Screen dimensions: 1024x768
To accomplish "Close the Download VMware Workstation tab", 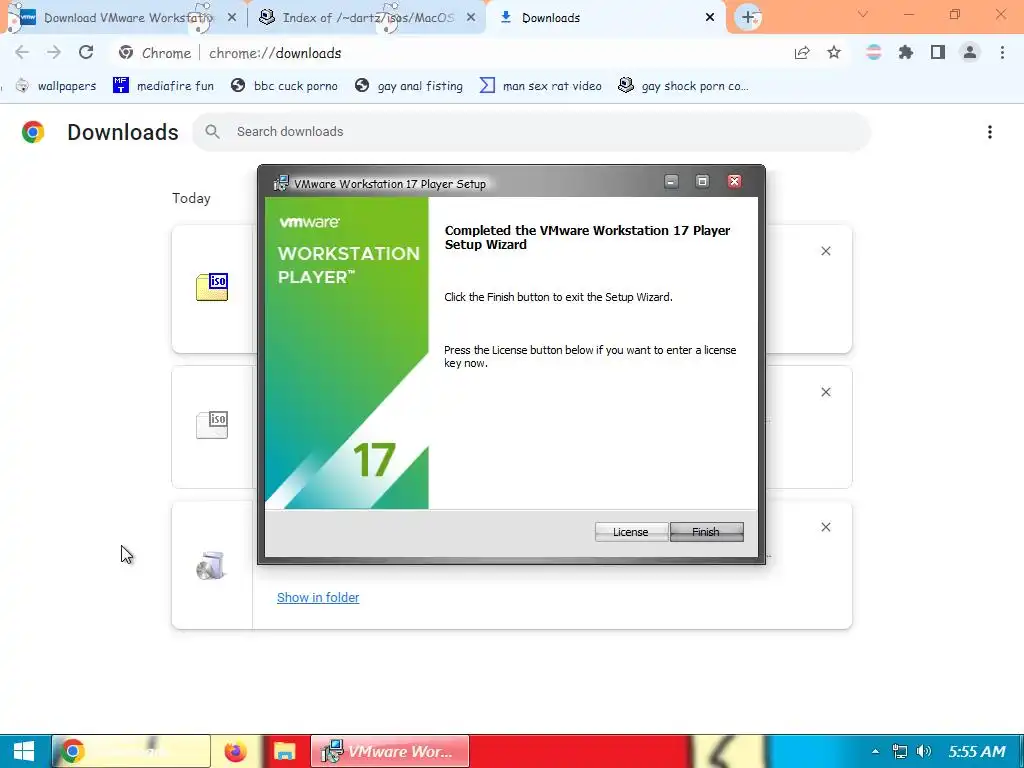I will pos(232,18).
